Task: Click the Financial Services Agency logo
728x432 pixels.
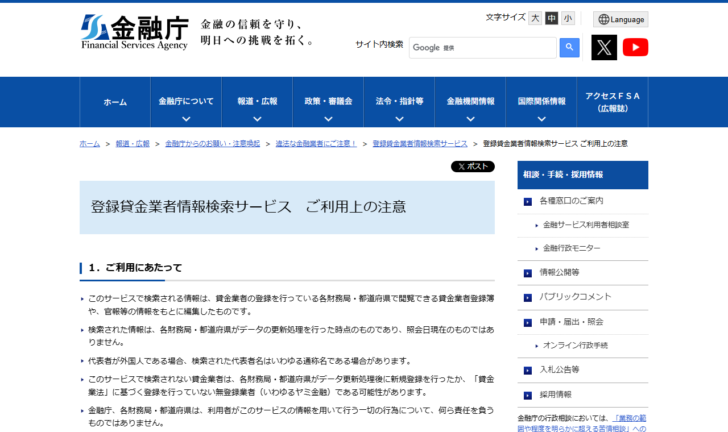Action: [x=135, y=32]
